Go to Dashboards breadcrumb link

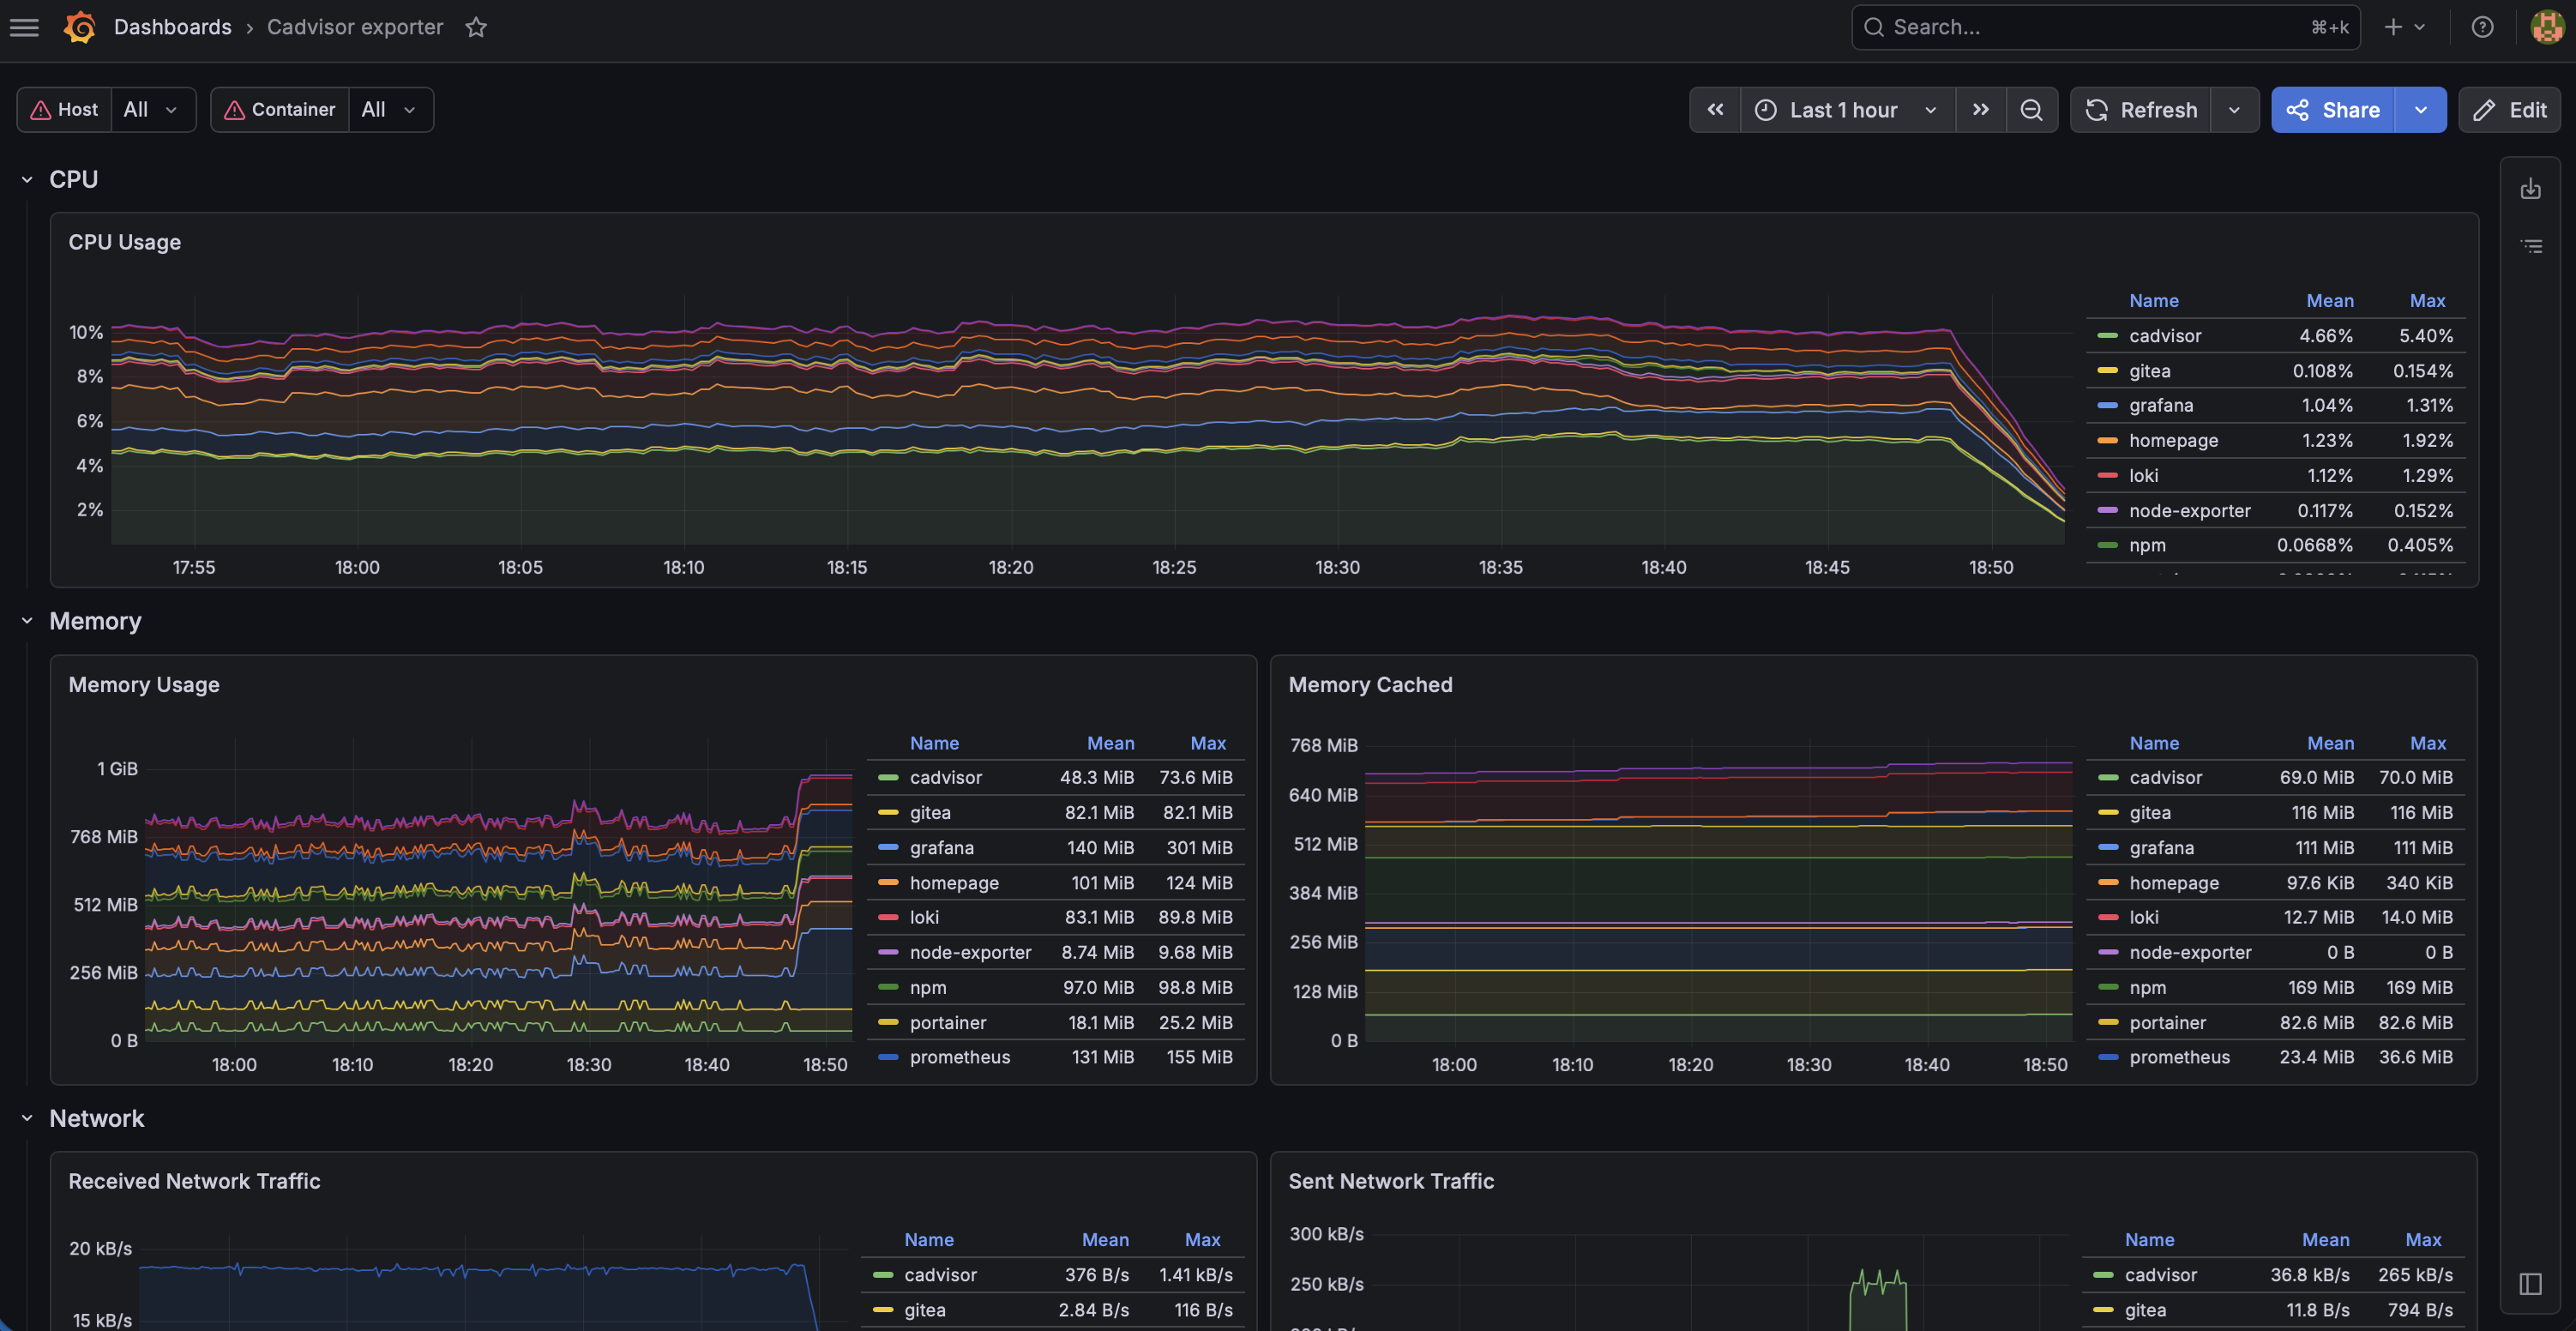click(172, 27)
